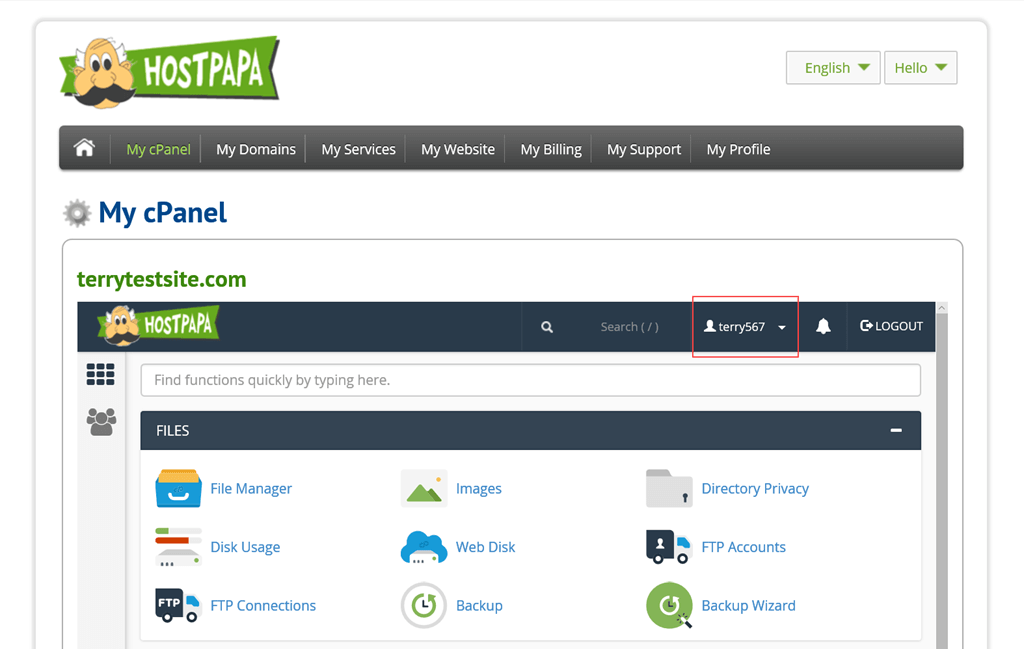Open User Manager people icon in sidebar
1024x649 pixels.
(x=101, y=422)
